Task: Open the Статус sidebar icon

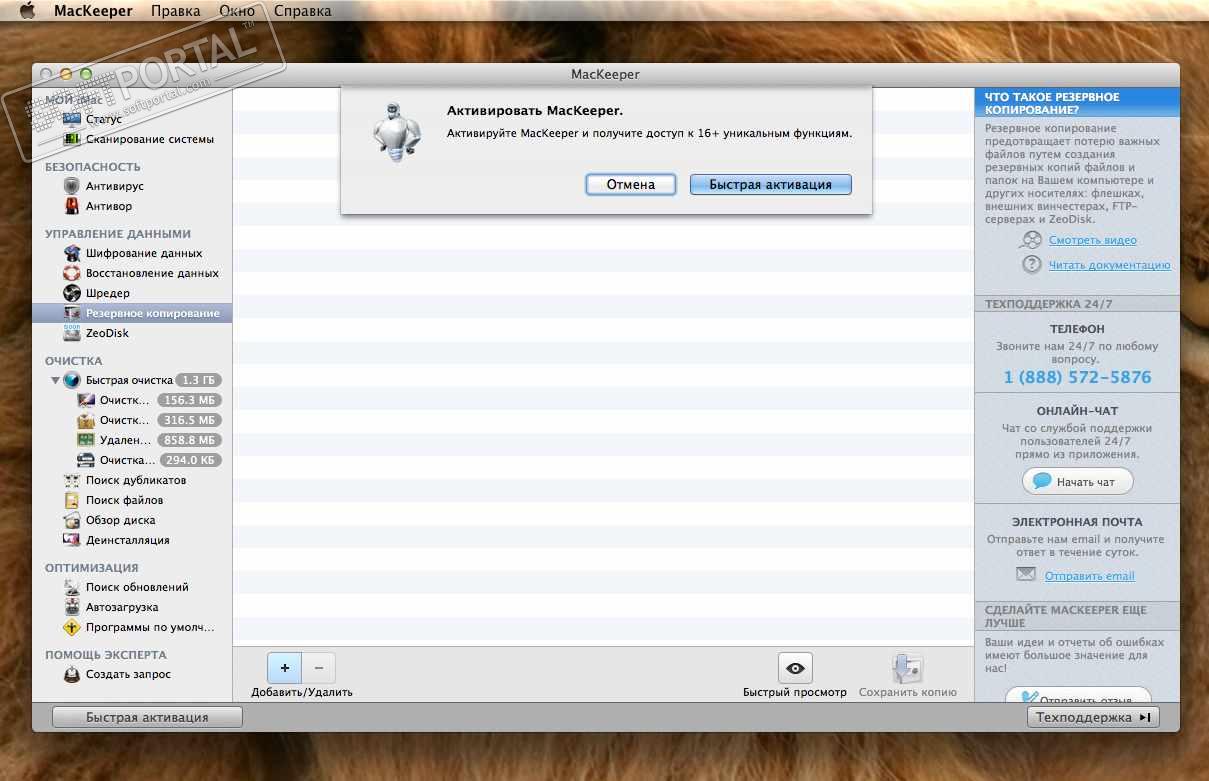Action: point(72,119)
